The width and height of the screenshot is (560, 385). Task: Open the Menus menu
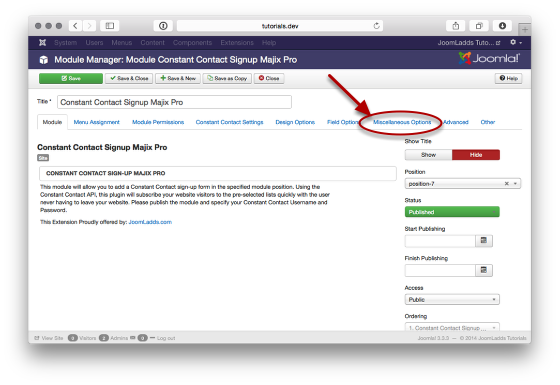[121, 42]
